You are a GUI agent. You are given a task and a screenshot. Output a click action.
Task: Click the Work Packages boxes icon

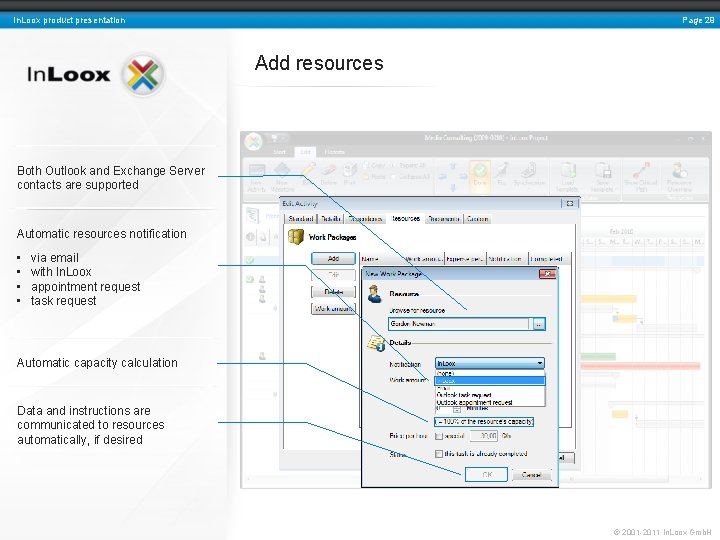click(296, 237)
